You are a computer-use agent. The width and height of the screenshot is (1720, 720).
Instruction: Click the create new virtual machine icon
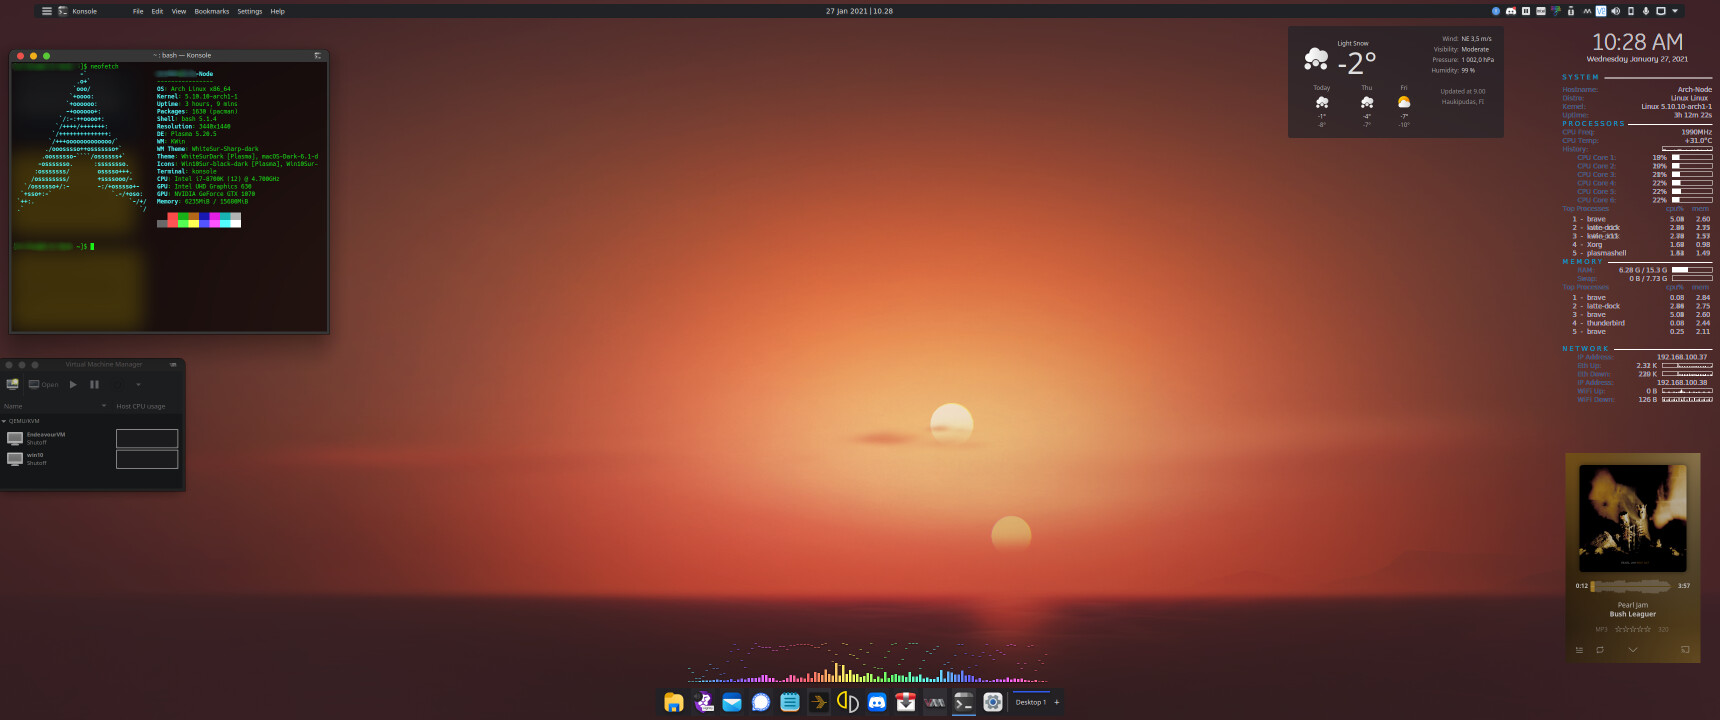click(x=13, y=384)
